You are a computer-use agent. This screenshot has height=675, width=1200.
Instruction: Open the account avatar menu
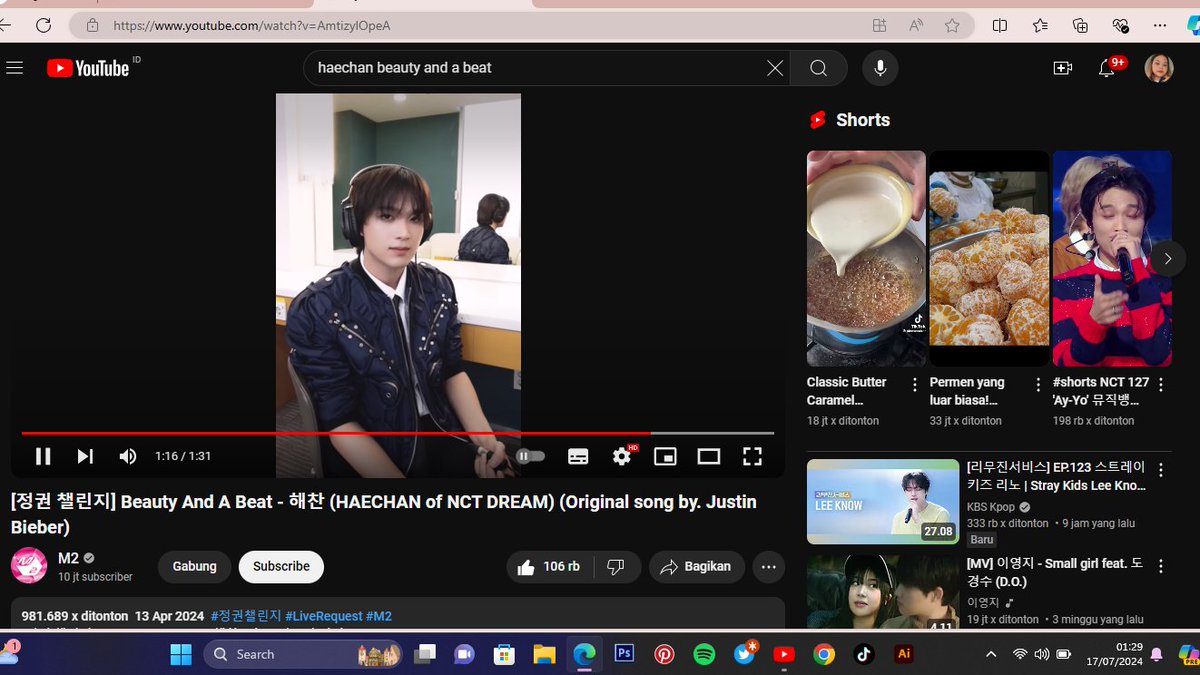pos(1158,68)
